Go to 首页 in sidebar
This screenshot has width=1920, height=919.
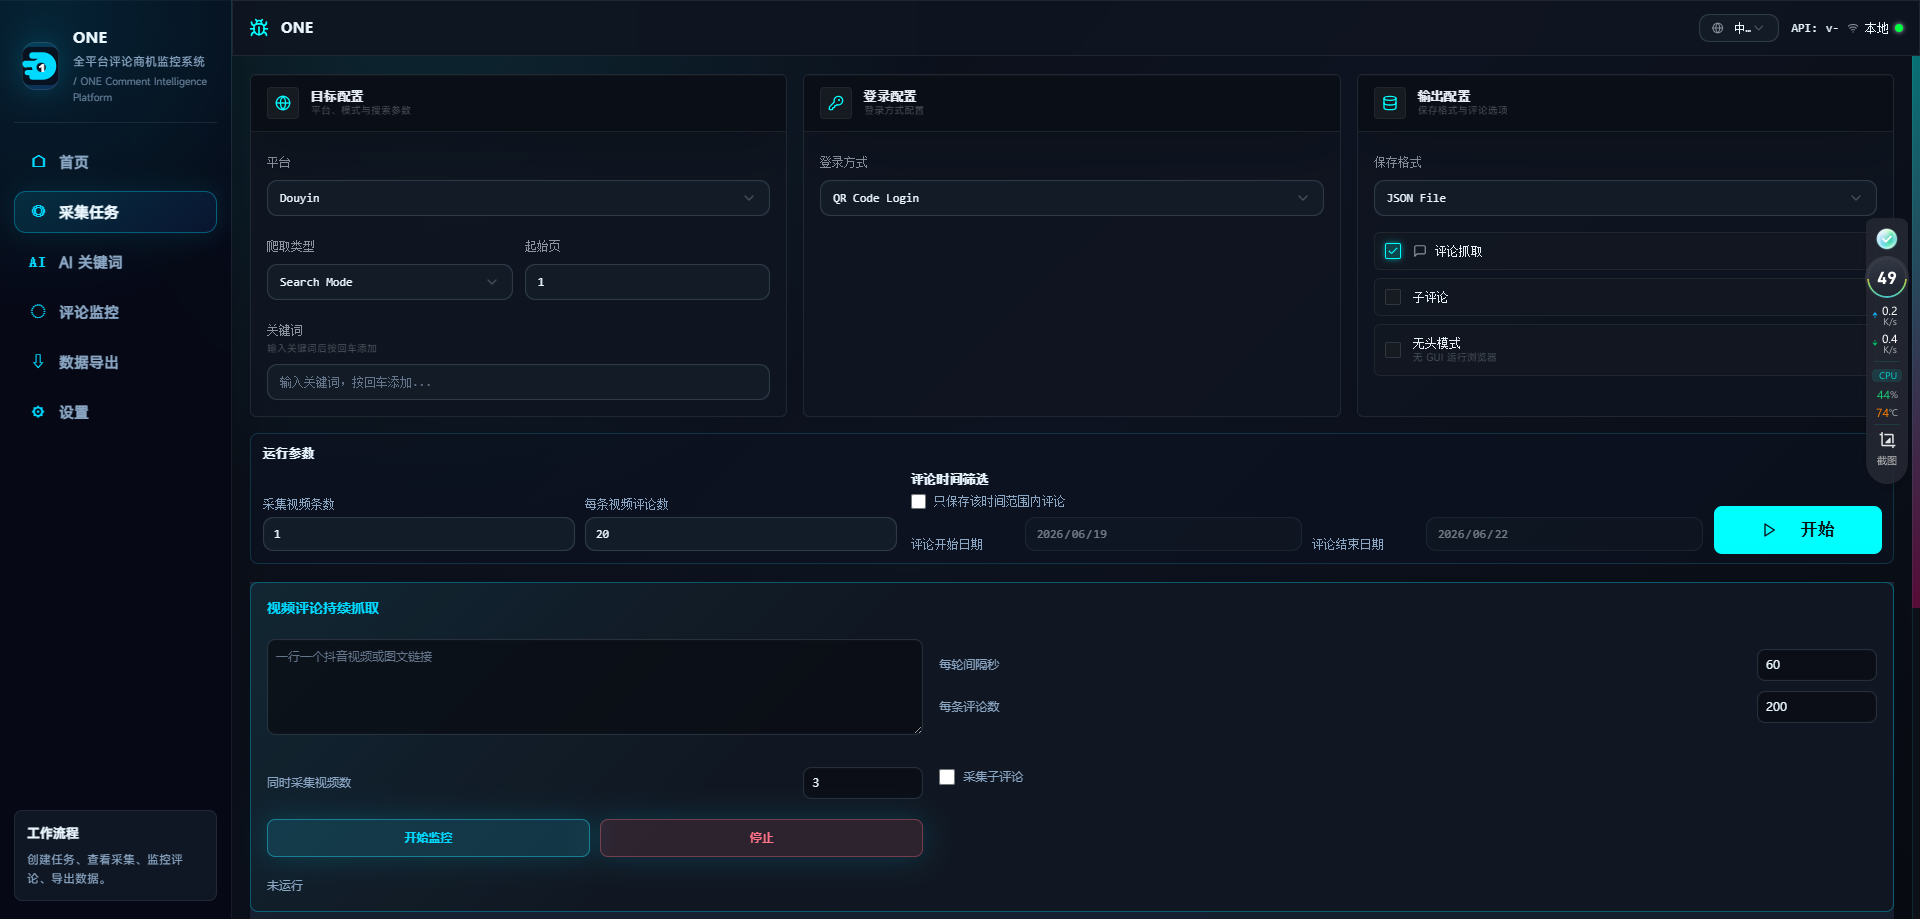coord(115,162)
